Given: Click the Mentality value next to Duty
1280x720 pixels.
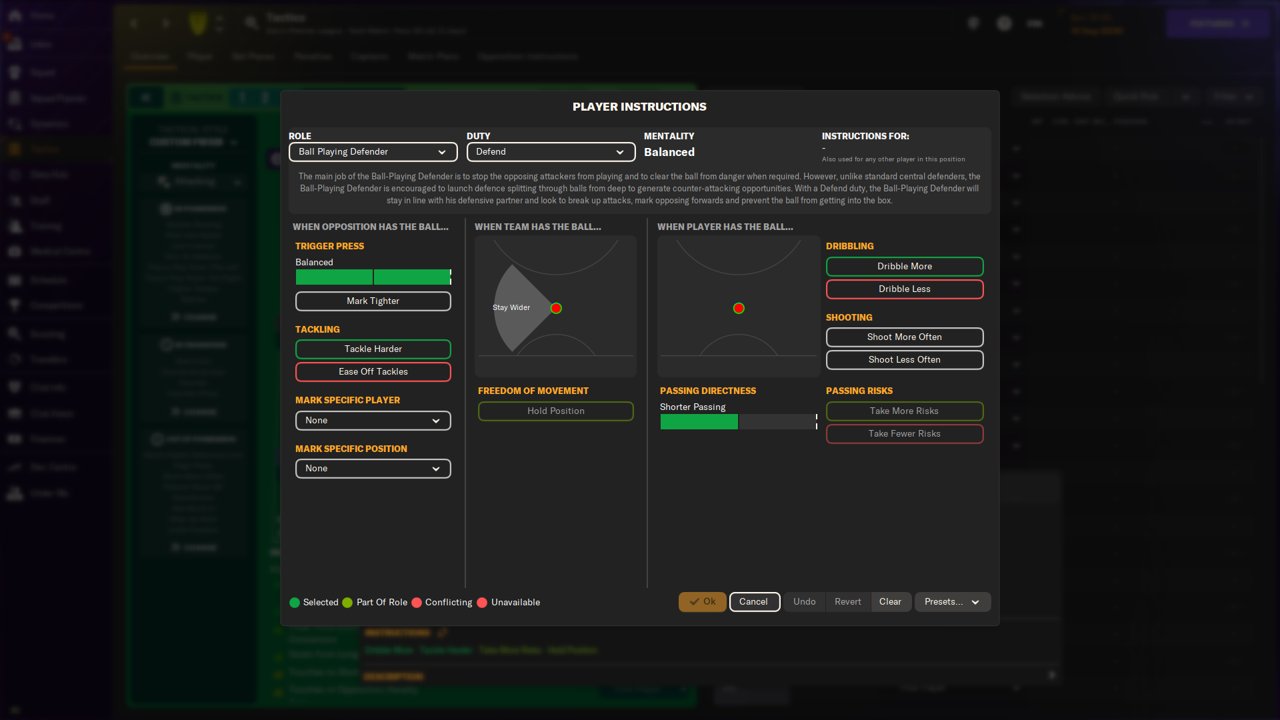Looking at the screenshot, I should click(x=669, y=152).
